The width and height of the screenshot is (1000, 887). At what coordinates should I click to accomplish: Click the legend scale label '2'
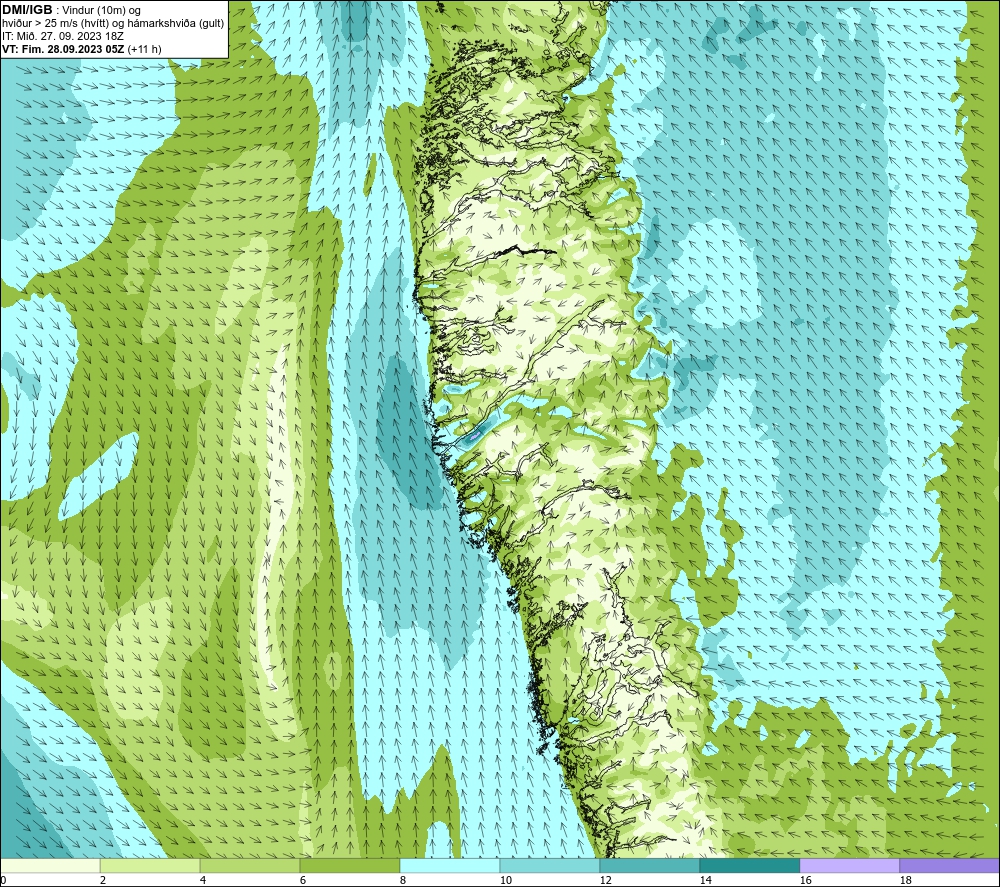click(x=103, y=881)
